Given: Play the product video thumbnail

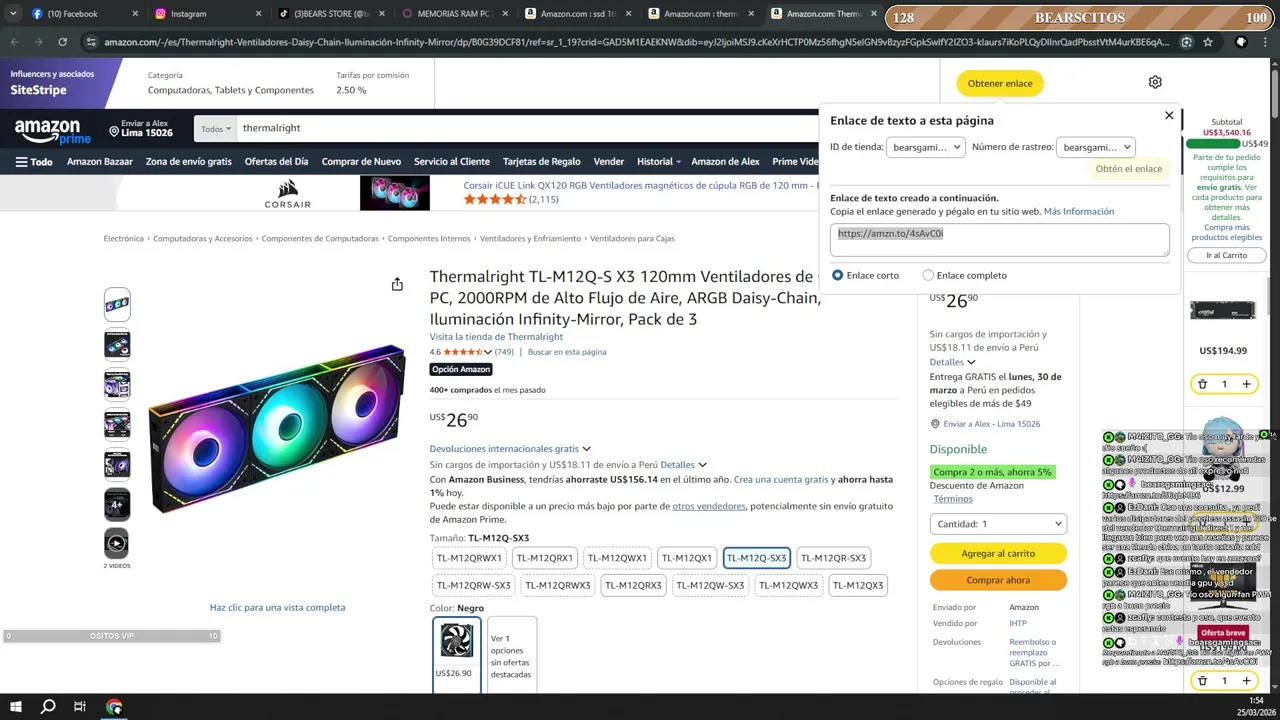Looking at the screenshot, I should point(117,543).
